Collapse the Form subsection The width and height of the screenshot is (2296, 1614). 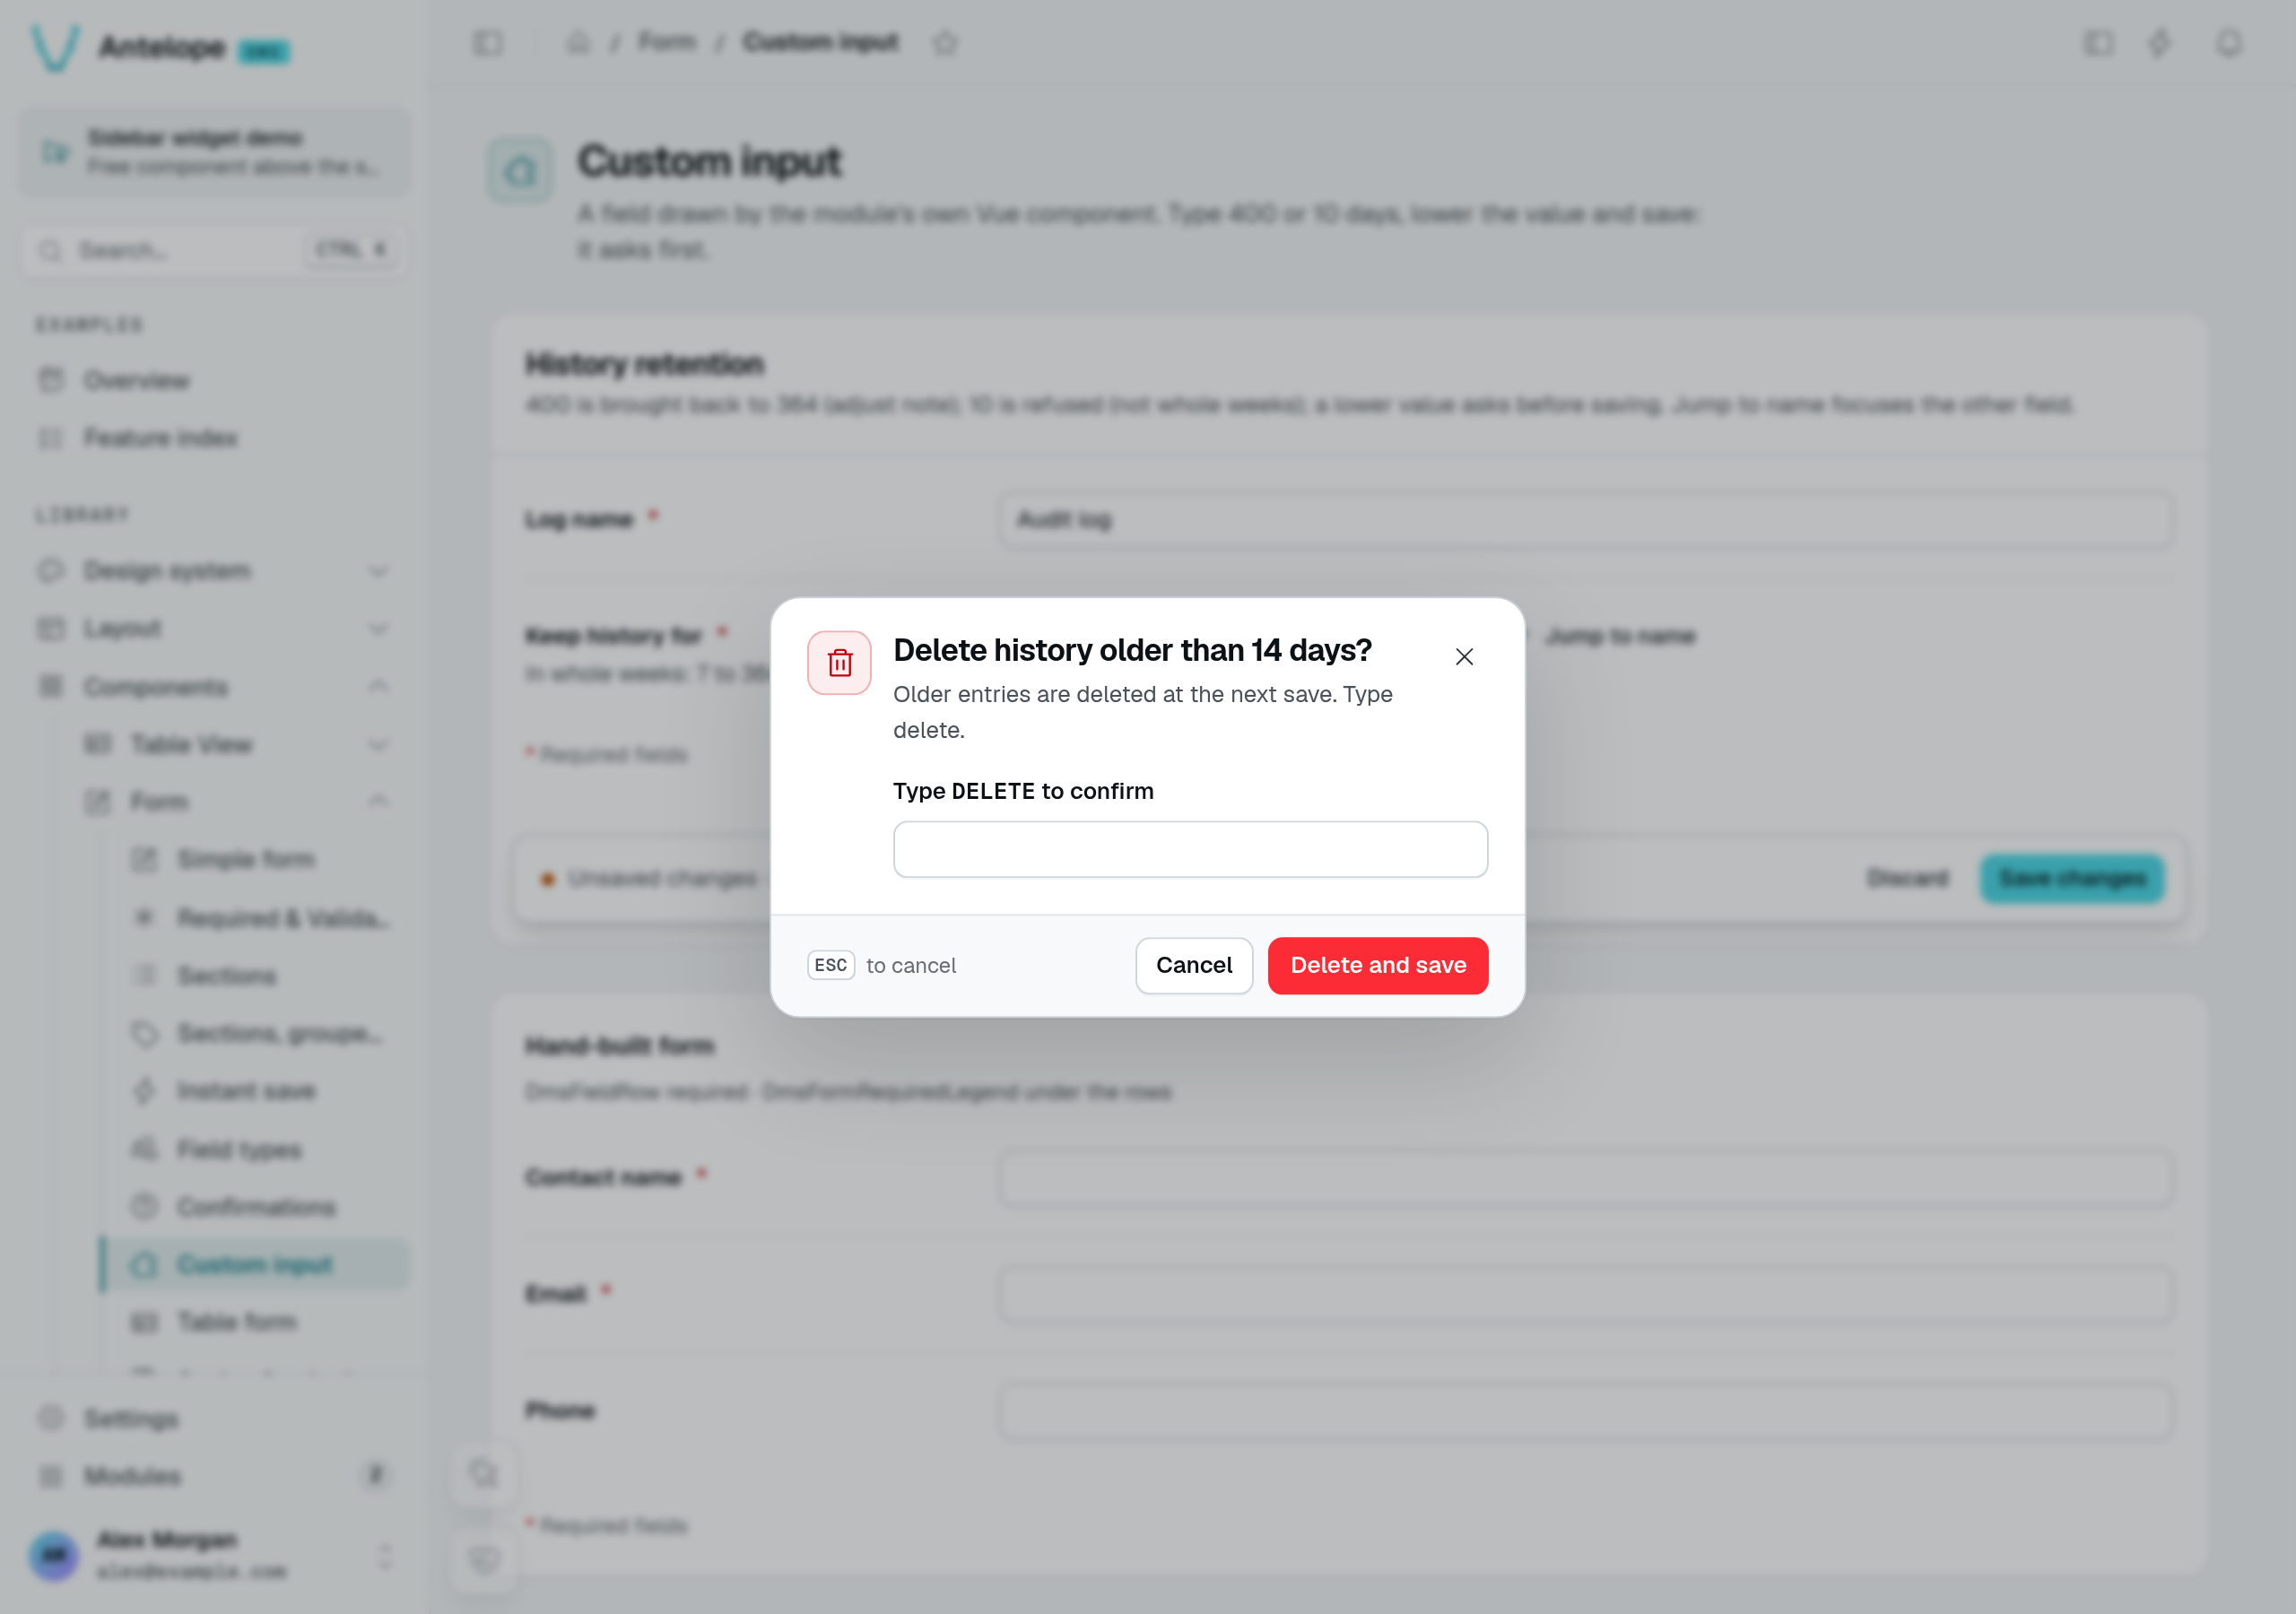click(238, 802)
